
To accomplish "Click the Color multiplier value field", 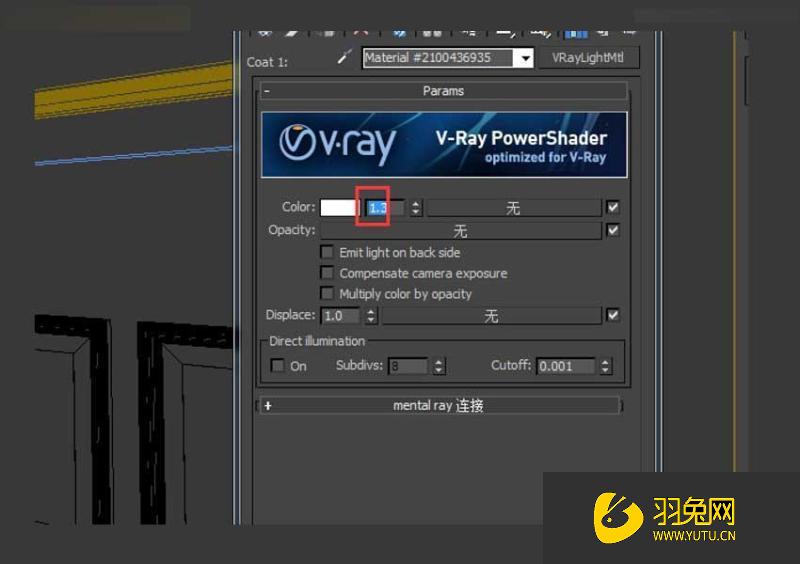I will 386,208.
